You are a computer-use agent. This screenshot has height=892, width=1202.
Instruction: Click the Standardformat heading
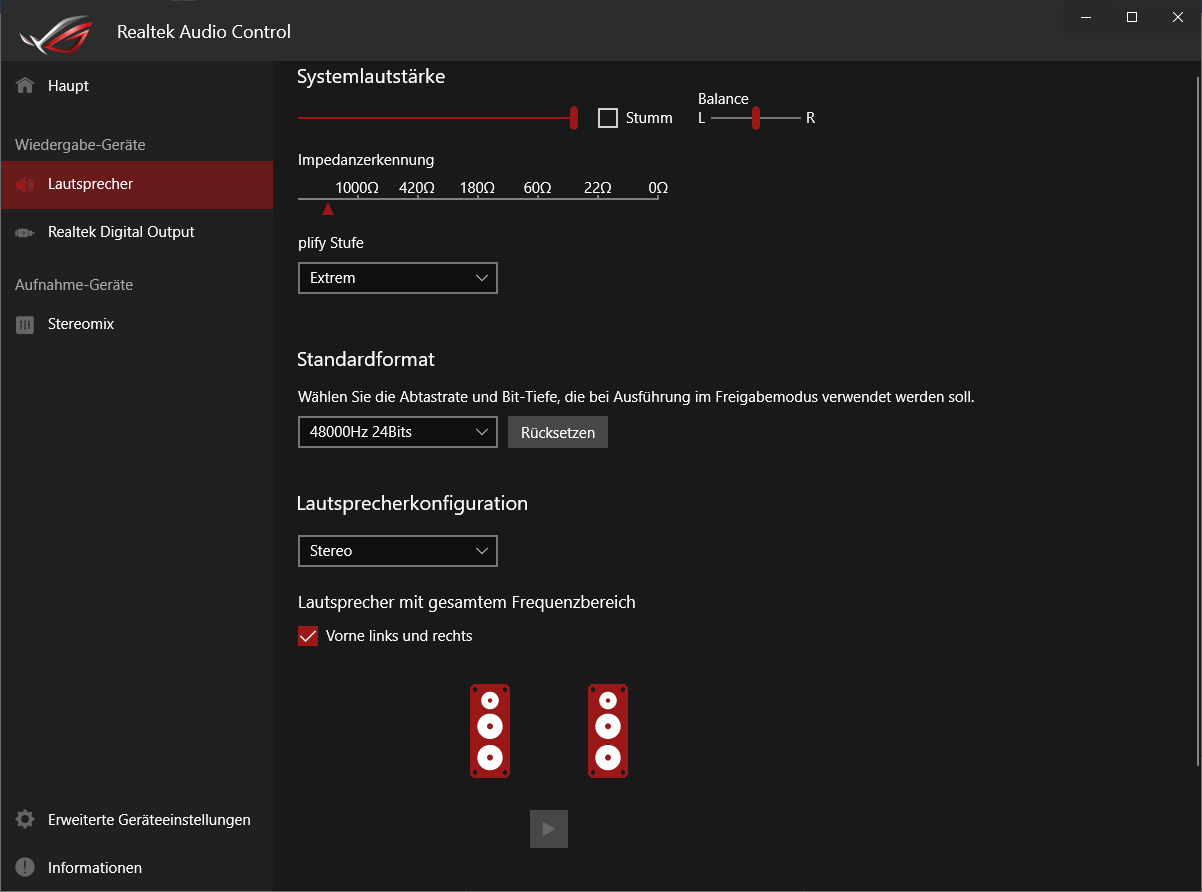pyautogui.click(x=366, y=360)
